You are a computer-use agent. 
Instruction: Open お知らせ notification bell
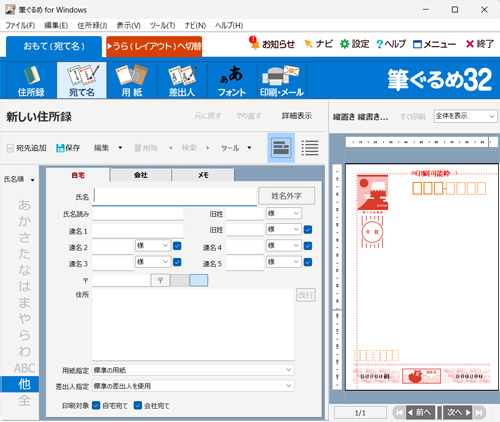(x=254, y=43)
